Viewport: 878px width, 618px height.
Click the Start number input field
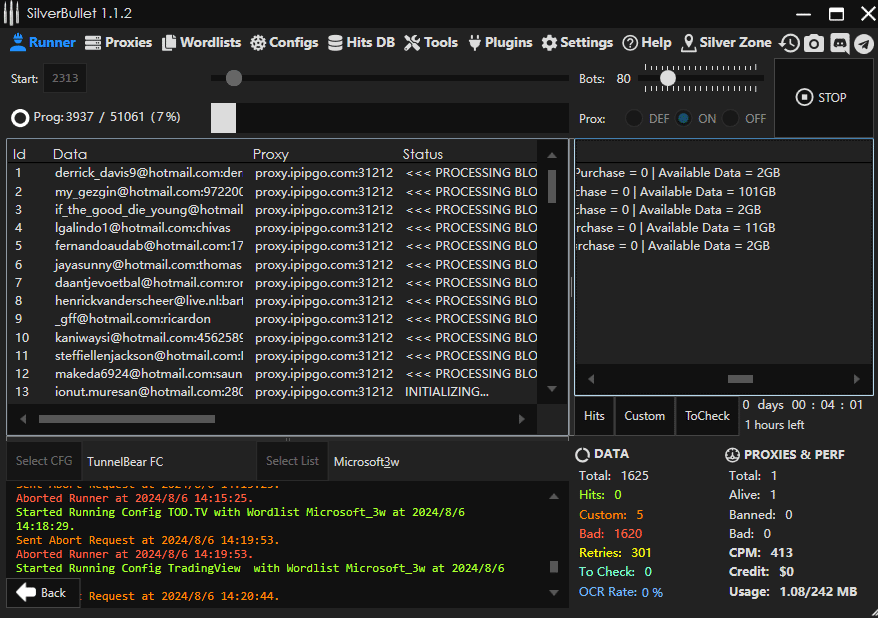tap(64, 78)
